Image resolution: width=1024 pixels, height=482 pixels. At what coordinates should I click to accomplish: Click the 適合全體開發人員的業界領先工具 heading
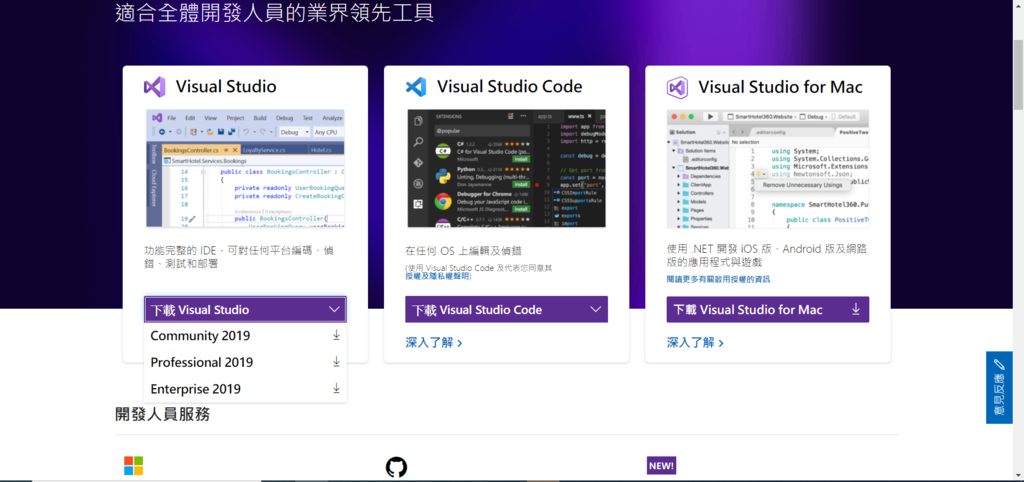point(274,13)
